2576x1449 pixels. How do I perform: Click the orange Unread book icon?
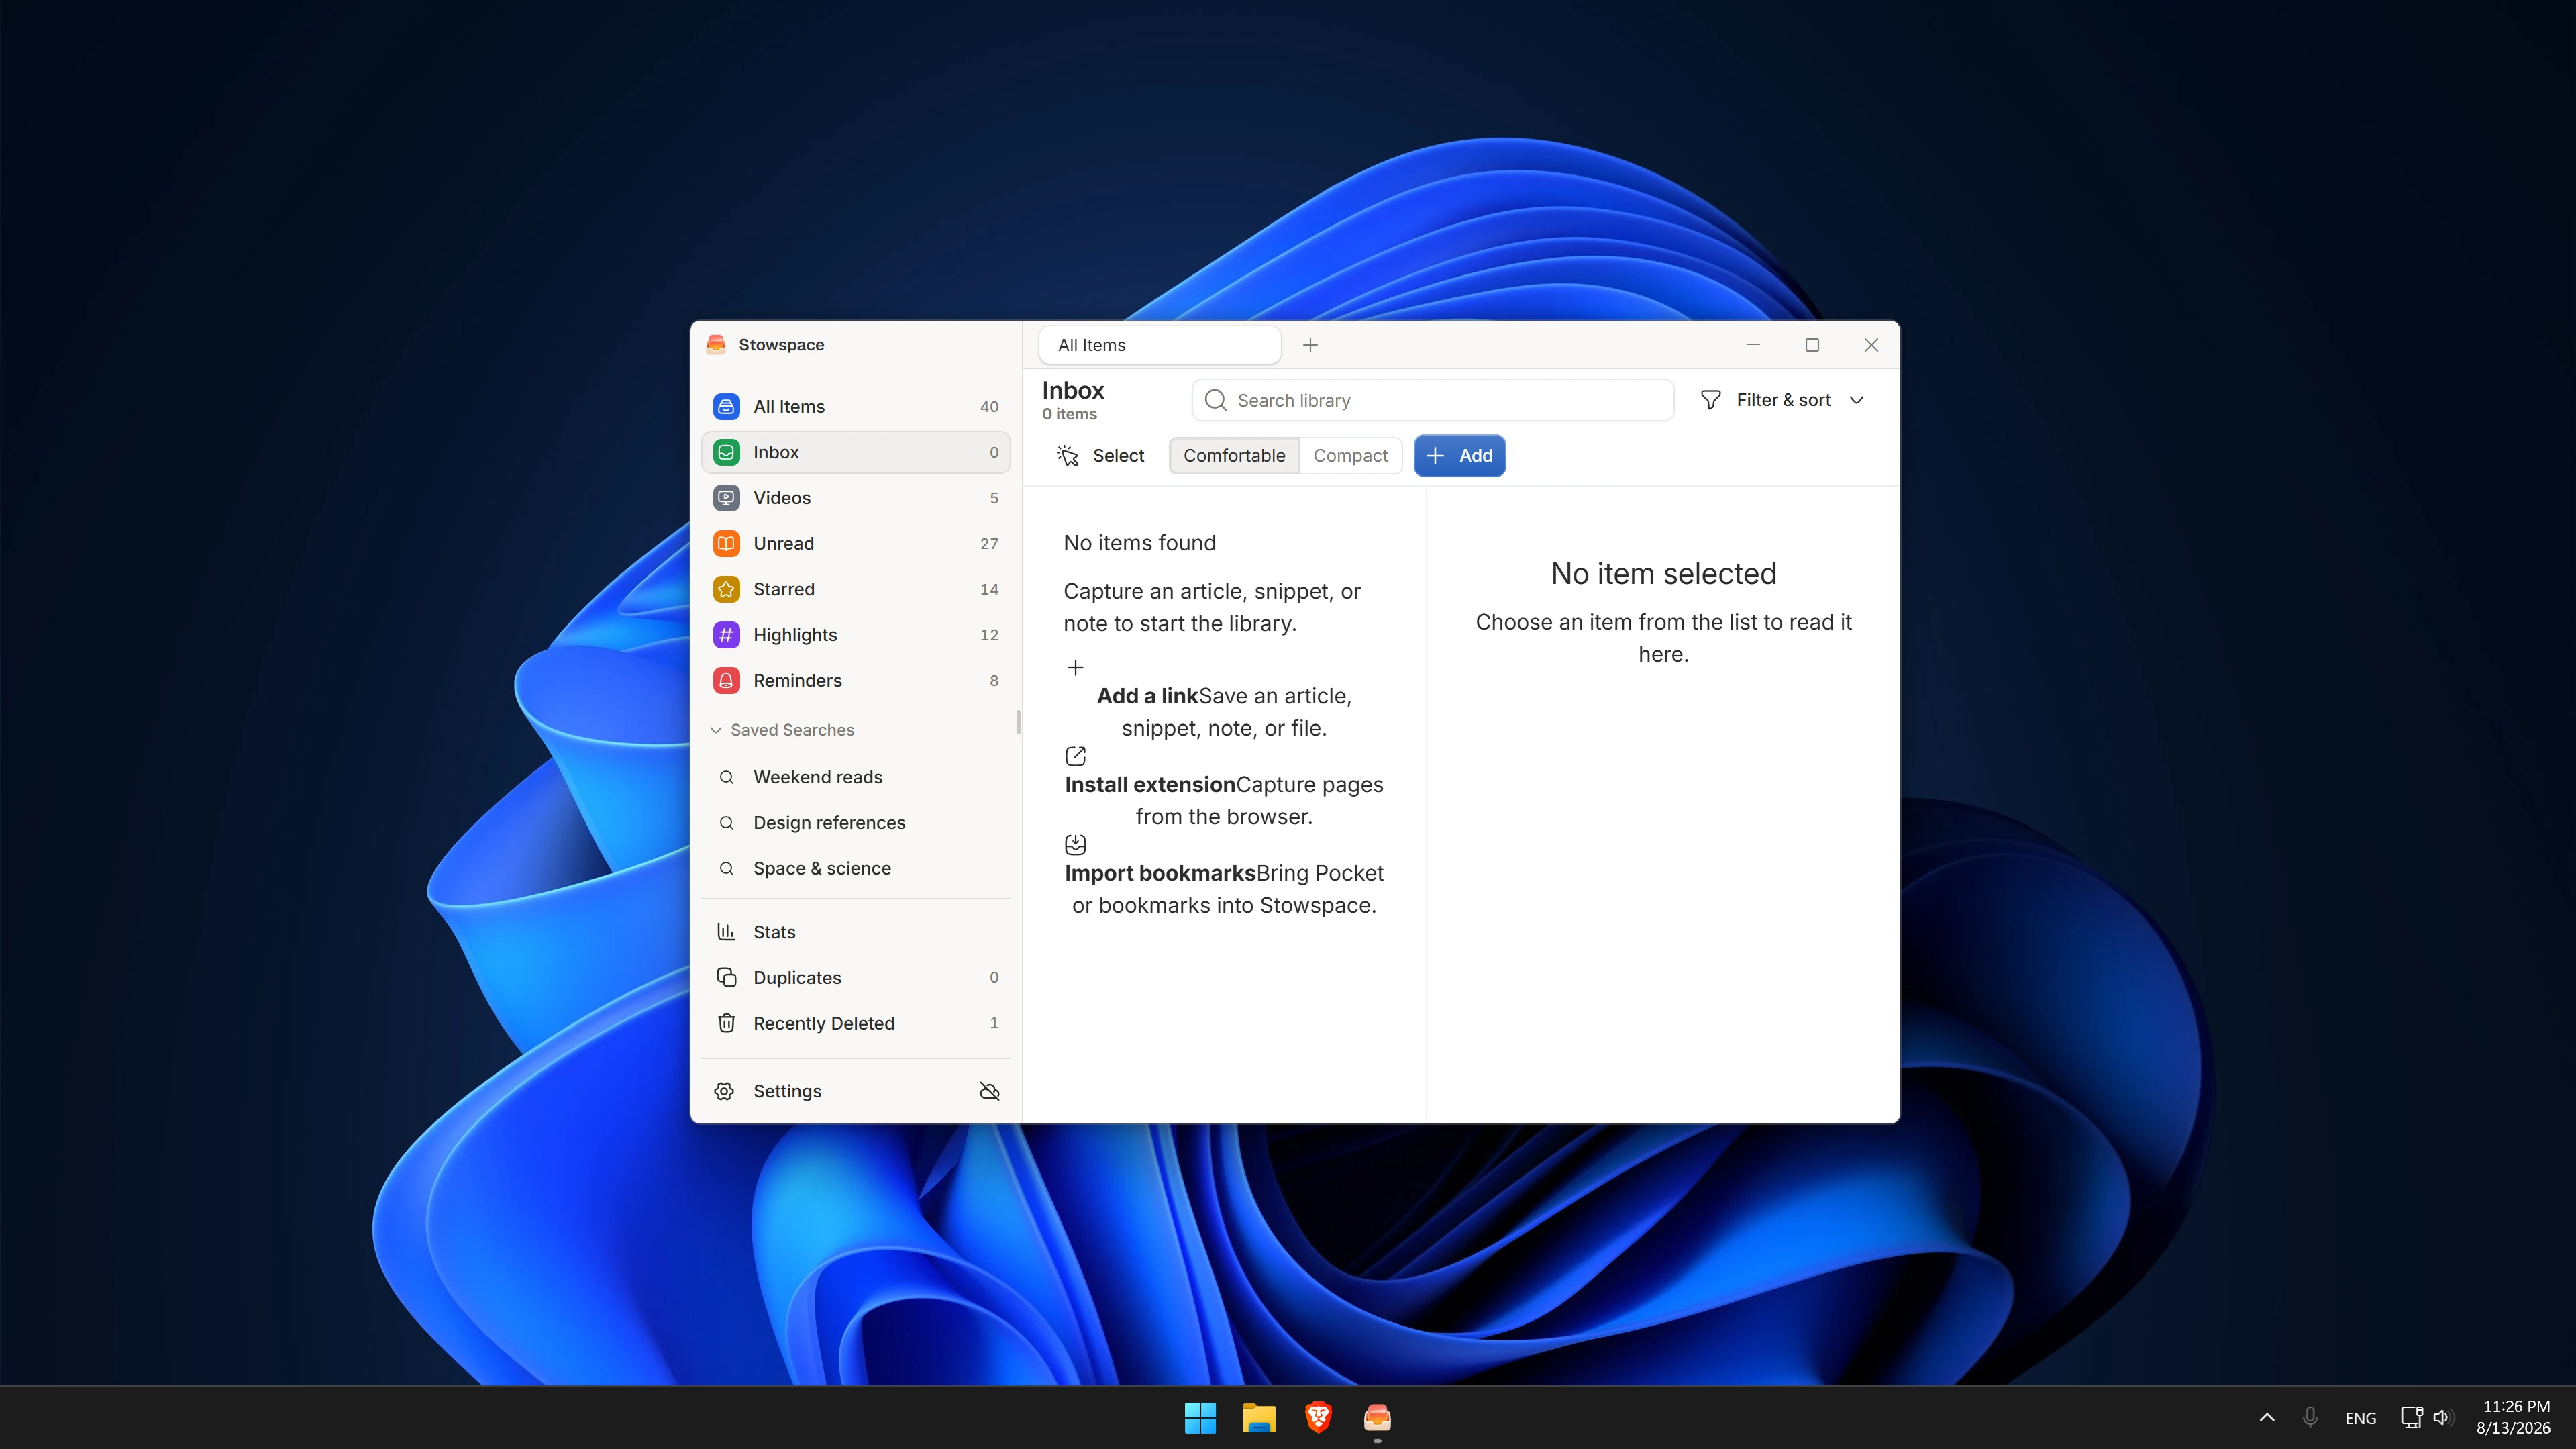pyautogui.click(x=726, y=543)
